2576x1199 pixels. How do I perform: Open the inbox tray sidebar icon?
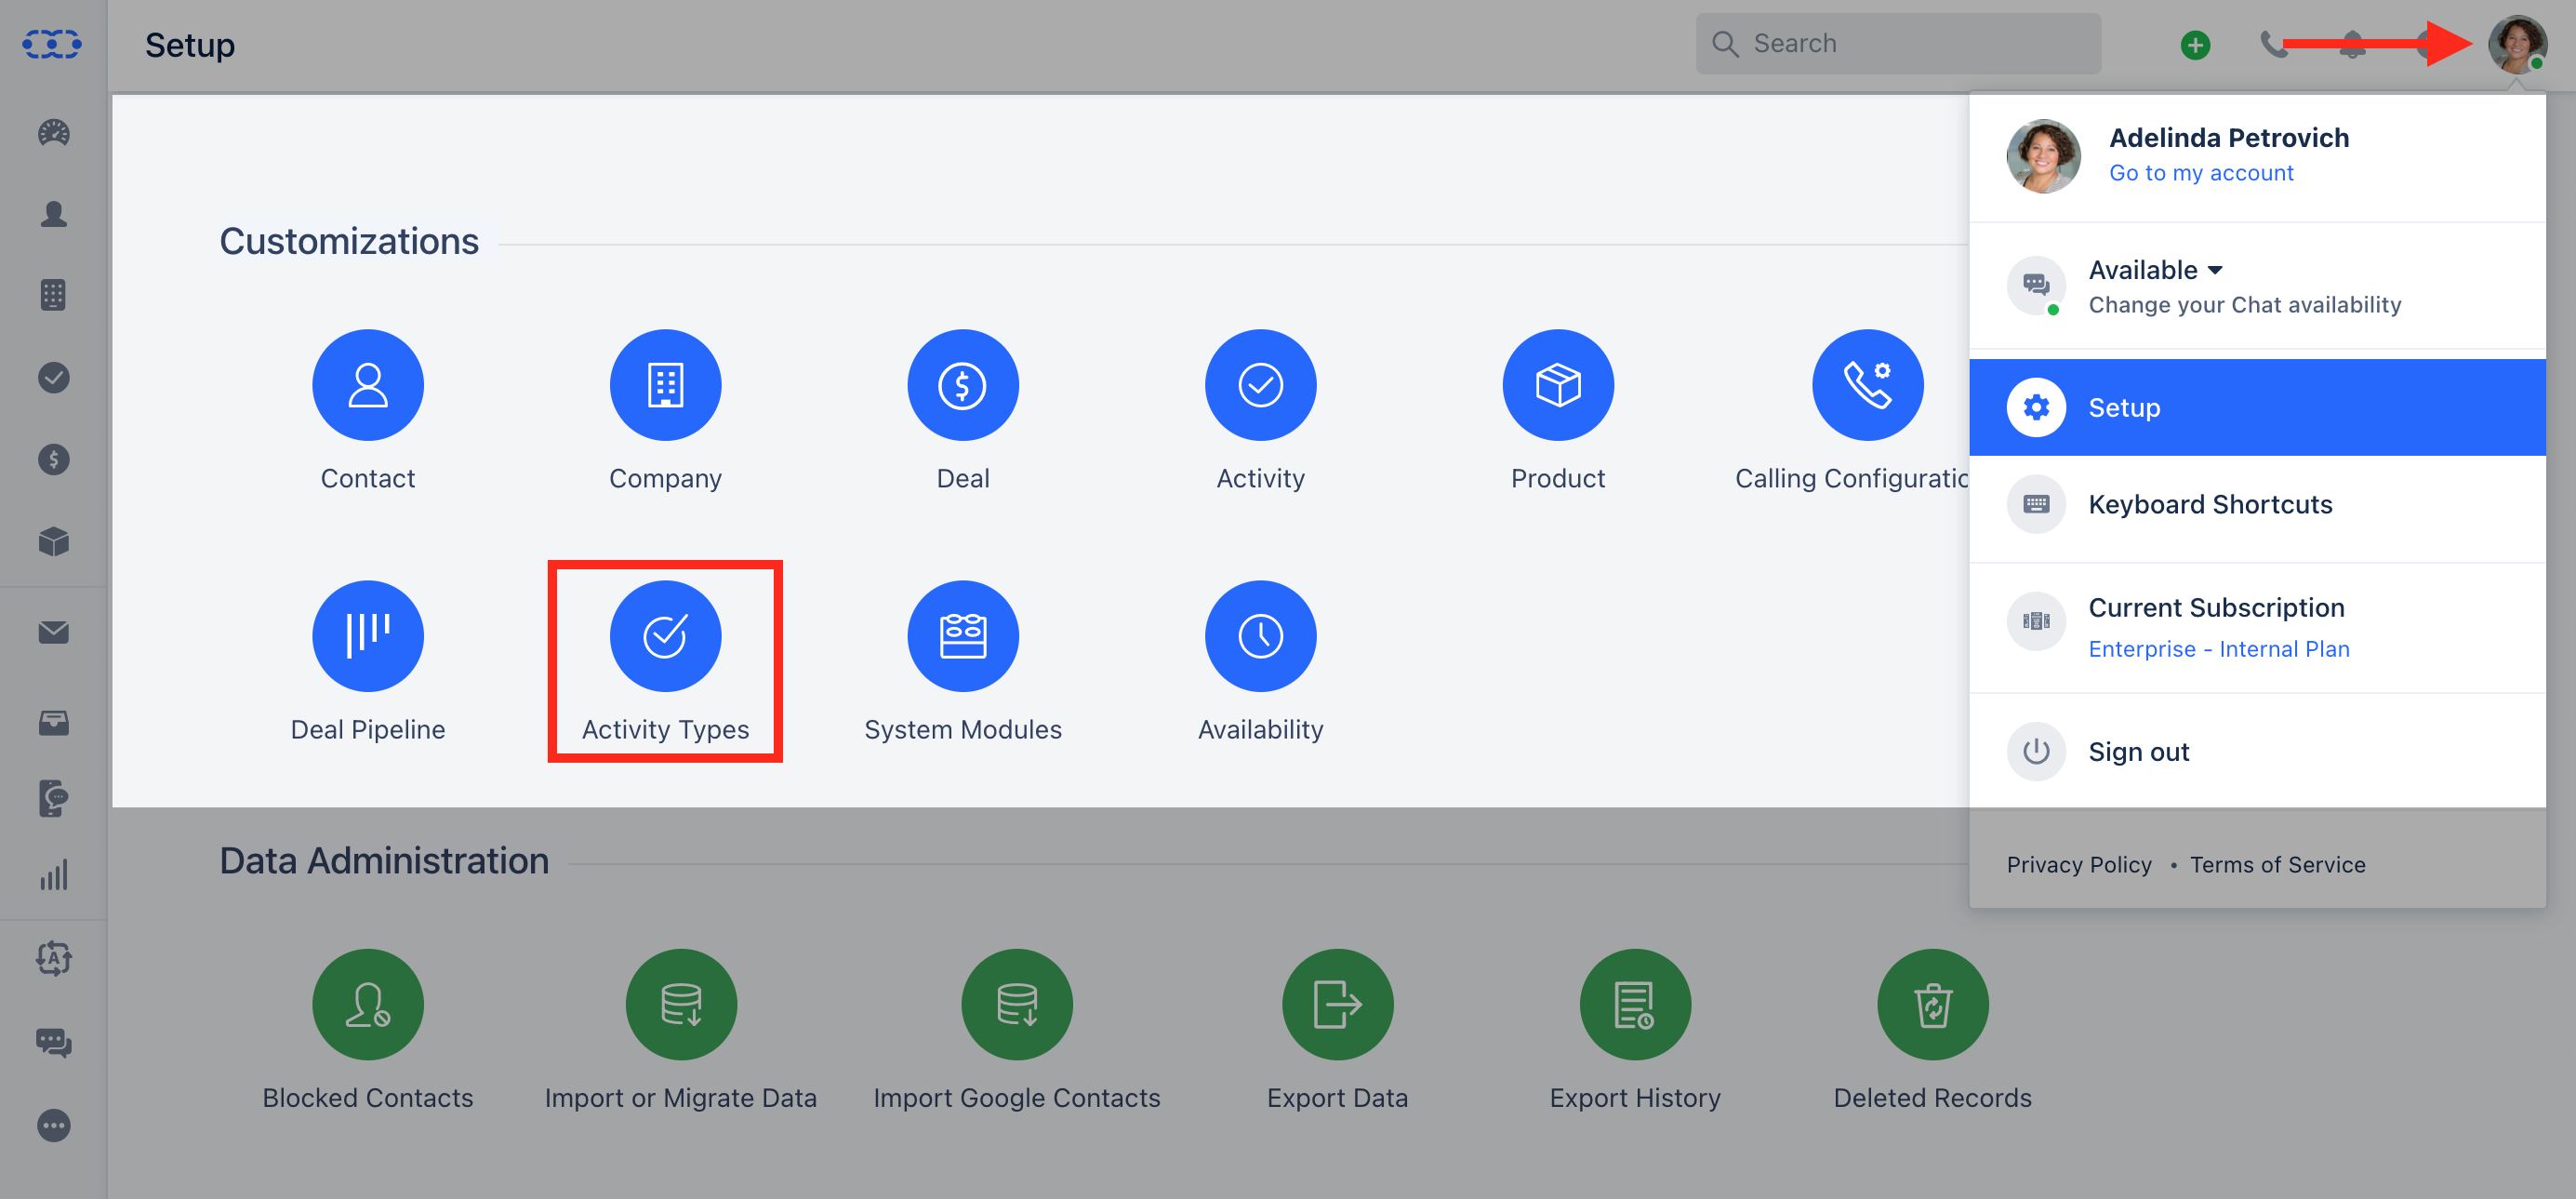point(53,723)
